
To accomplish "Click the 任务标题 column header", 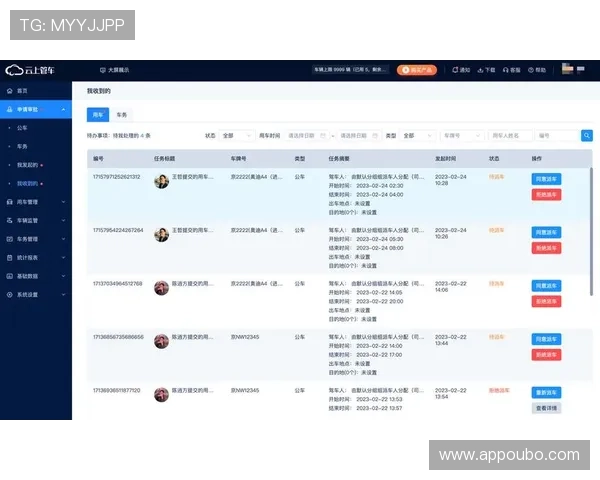I will (165, 158).
